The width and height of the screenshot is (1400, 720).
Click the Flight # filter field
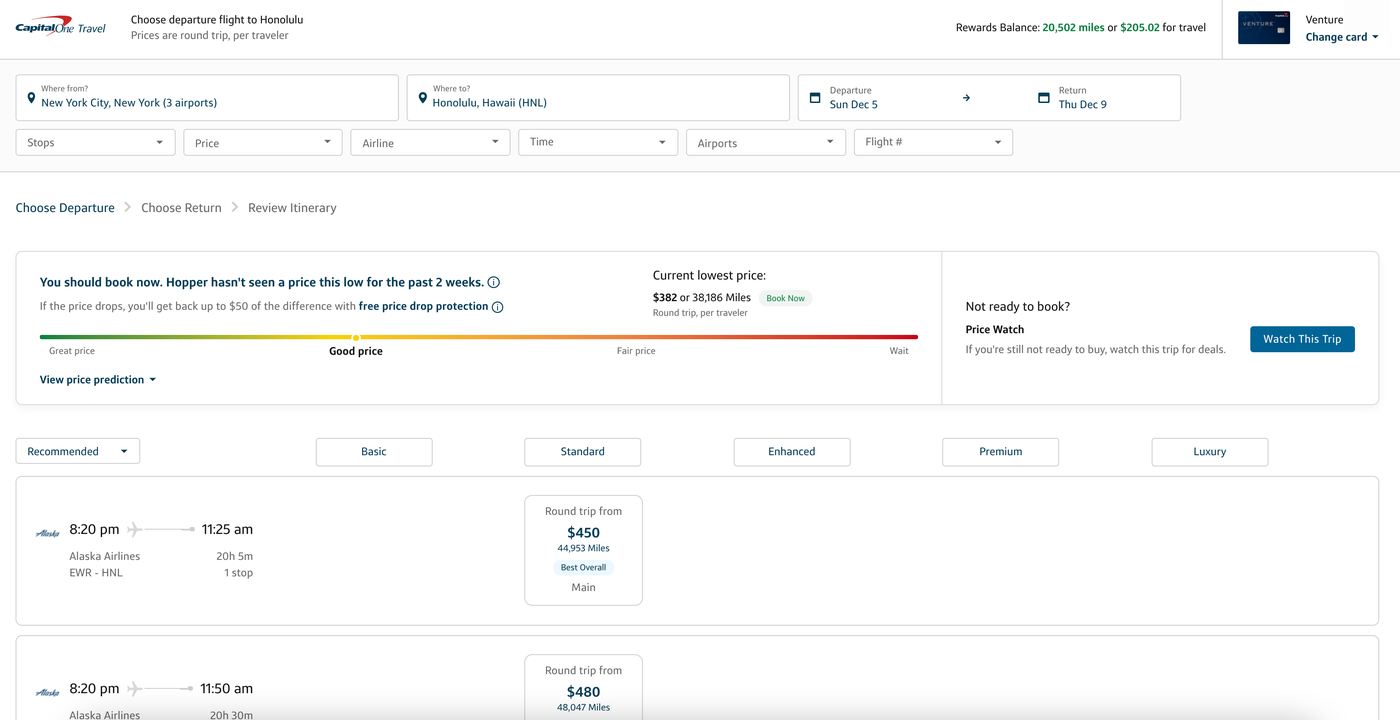[x=932, y=142]
